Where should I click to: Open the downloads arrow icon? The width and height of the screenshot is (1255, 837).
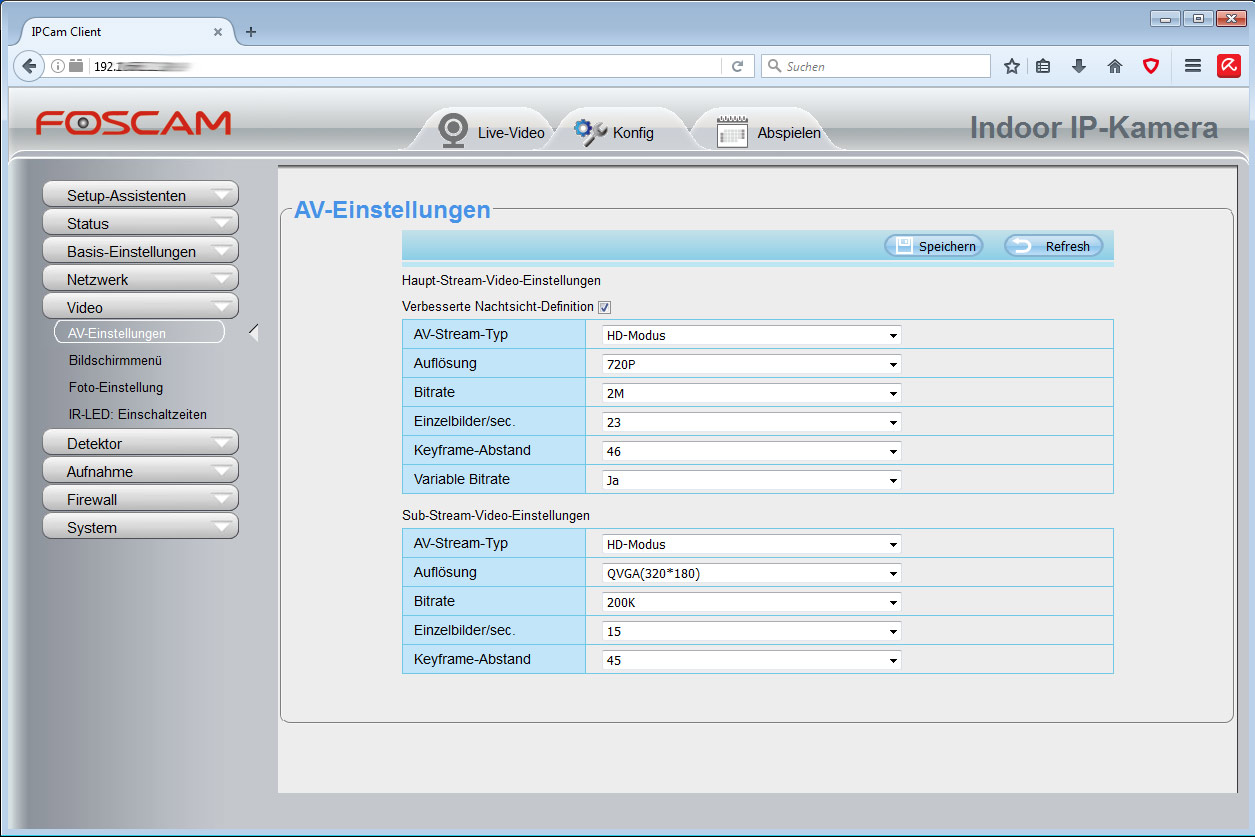pyautogui.click(x=1079, y=66)
